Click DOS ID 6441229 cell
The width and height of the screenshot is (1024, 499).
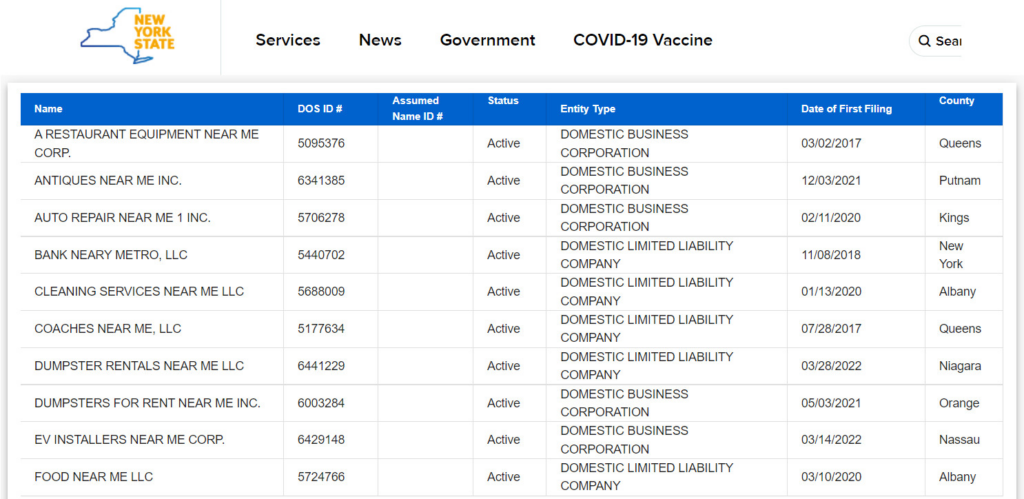[321, 366]
